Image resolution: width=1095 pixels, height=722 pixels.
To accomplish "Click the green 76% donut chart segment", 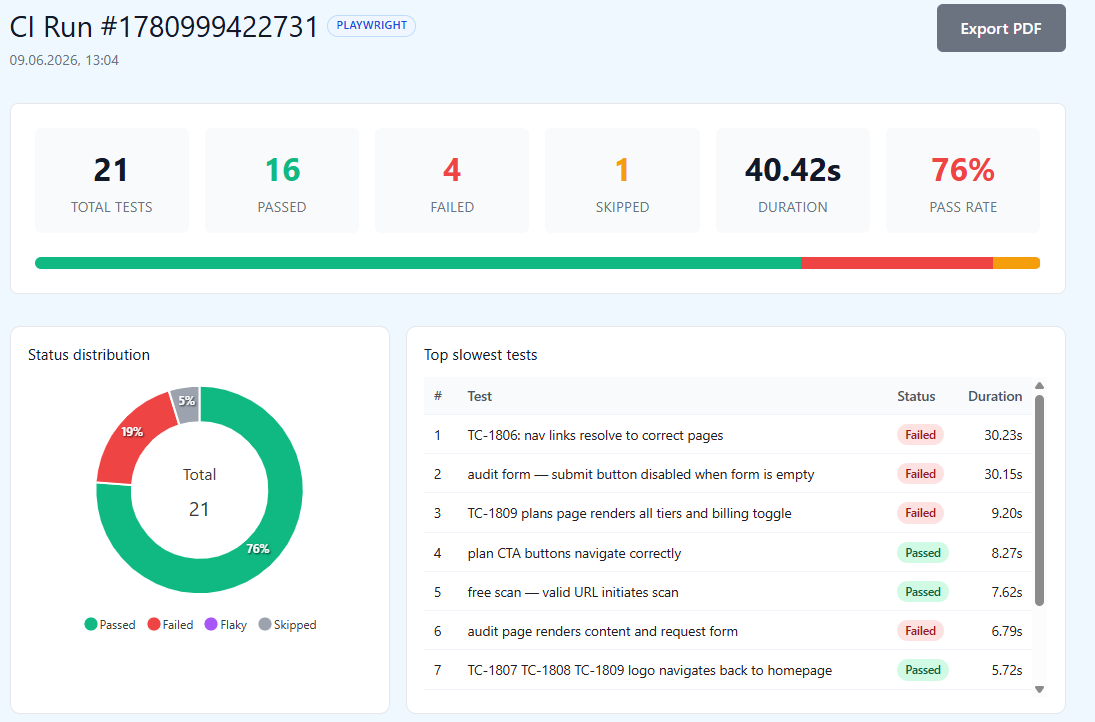I will pos(258,548).
